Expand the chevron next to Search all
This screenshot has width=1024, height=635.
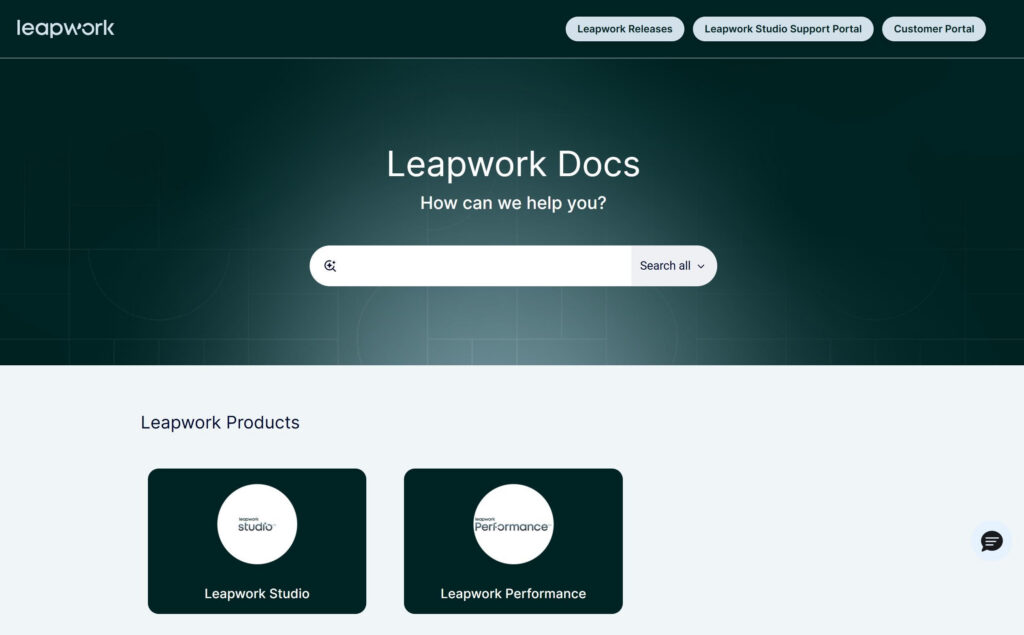701,267
